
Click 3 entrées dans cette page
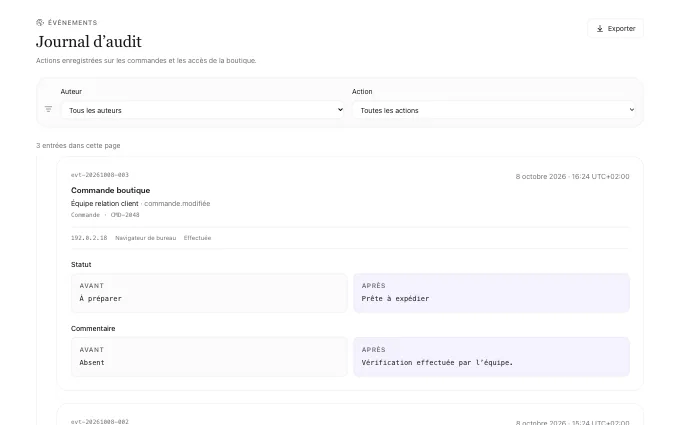tap(78, 146)
